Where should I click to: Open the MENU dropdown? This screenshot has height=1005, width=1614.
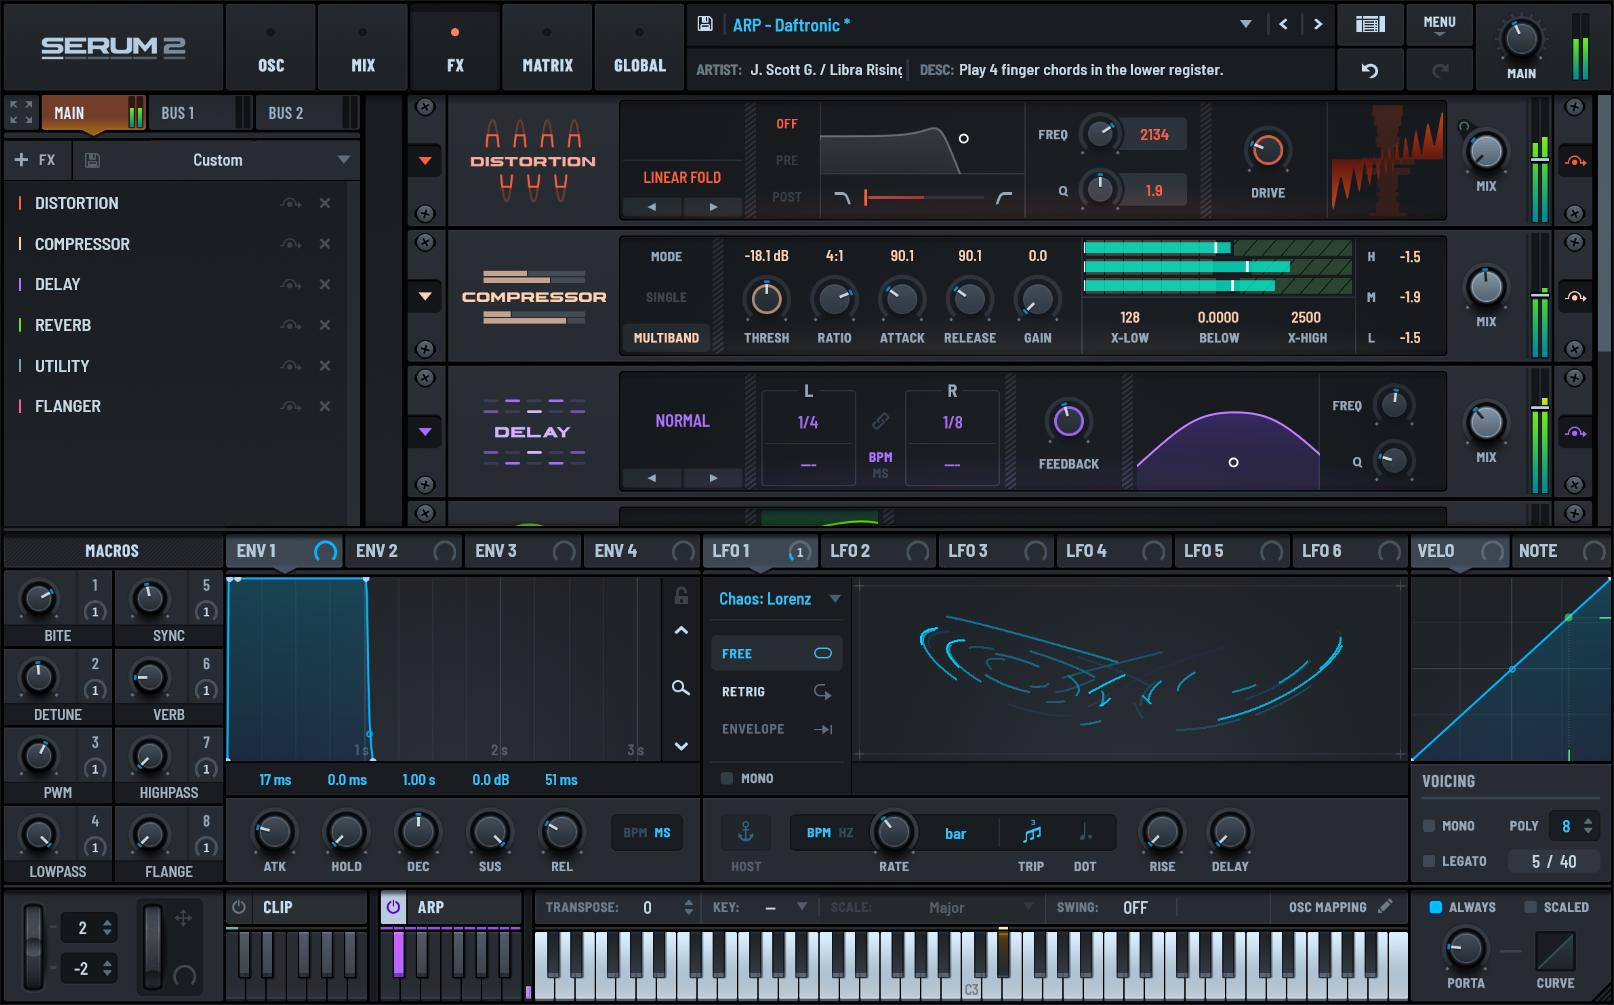(x=1439, y=25)
